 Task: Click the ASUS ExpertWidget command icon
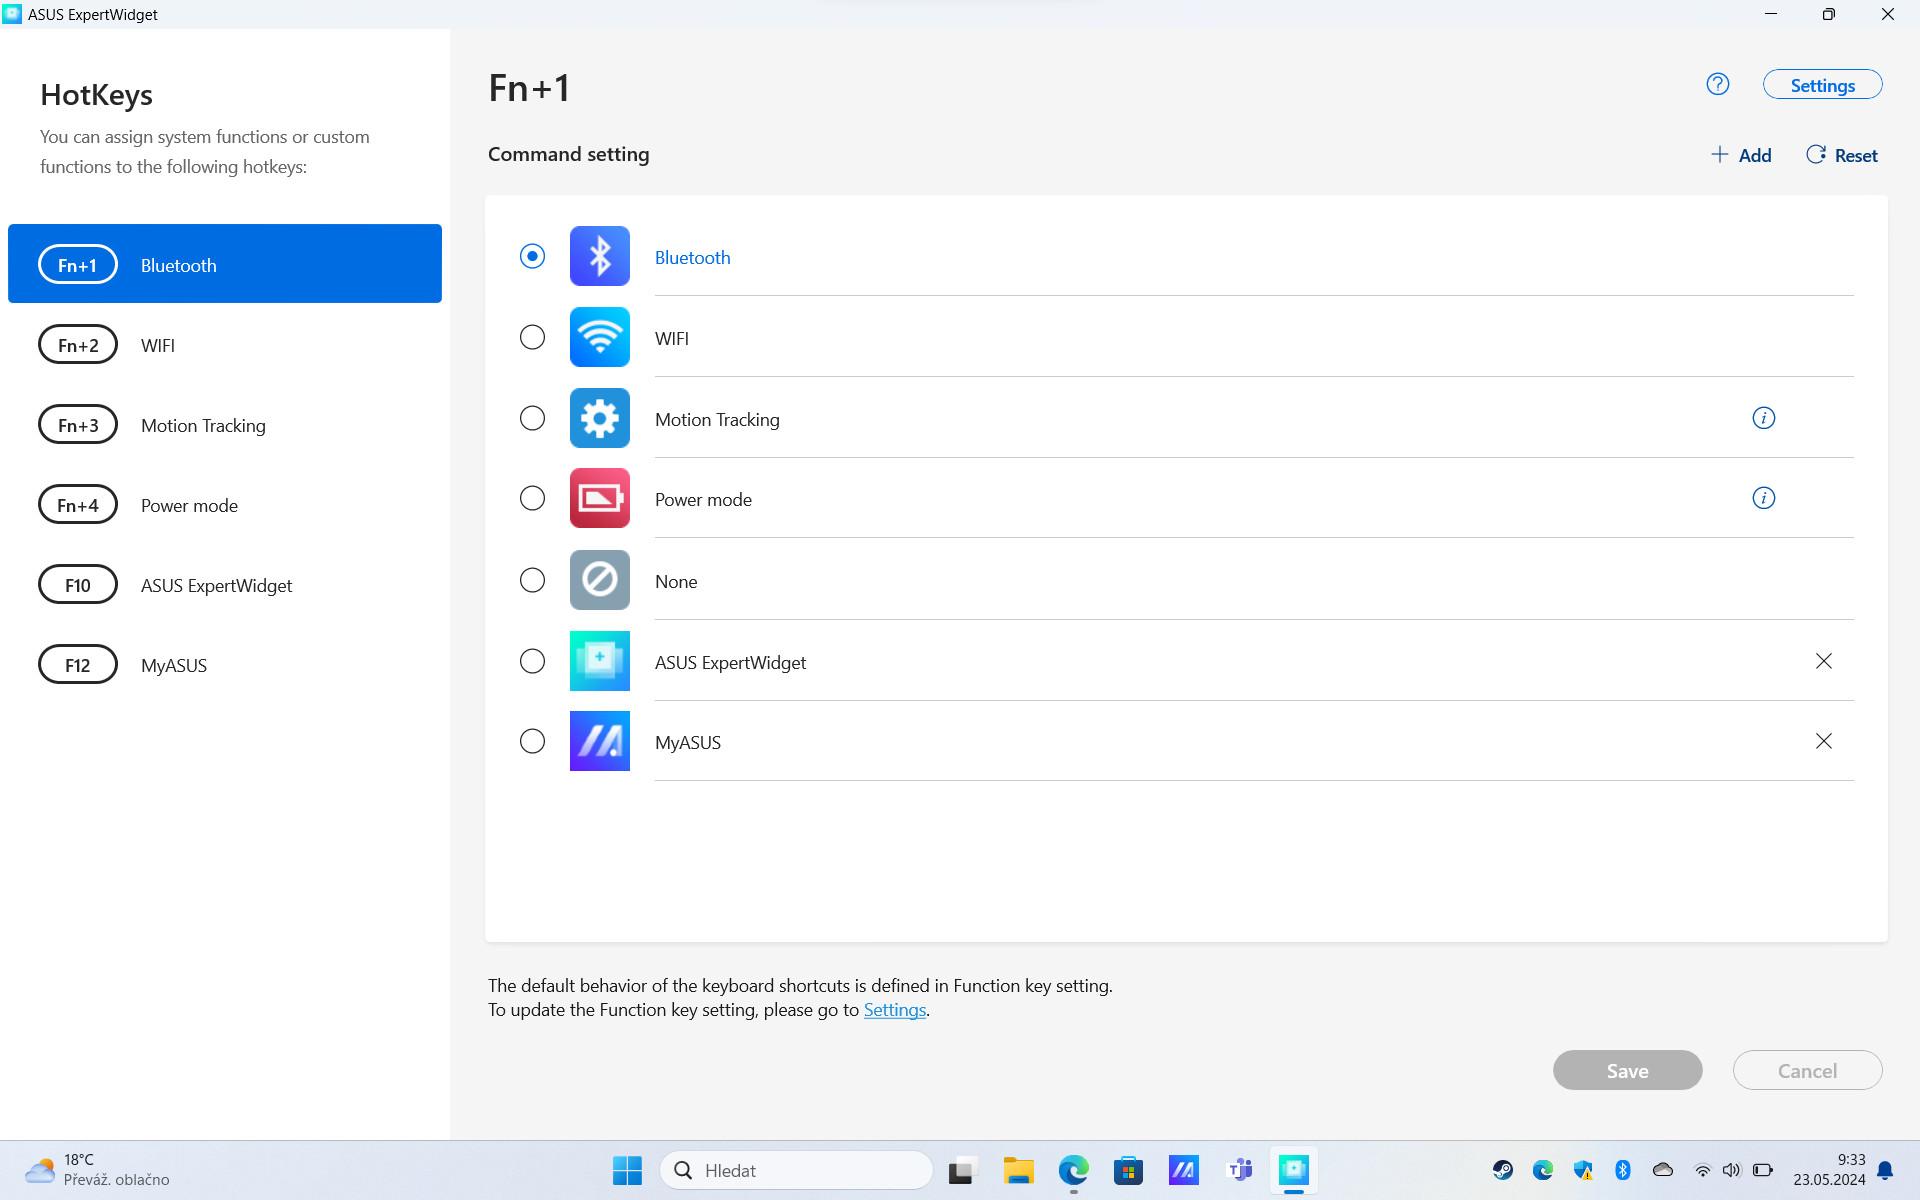pyautogui.click(x=600, y=661)
